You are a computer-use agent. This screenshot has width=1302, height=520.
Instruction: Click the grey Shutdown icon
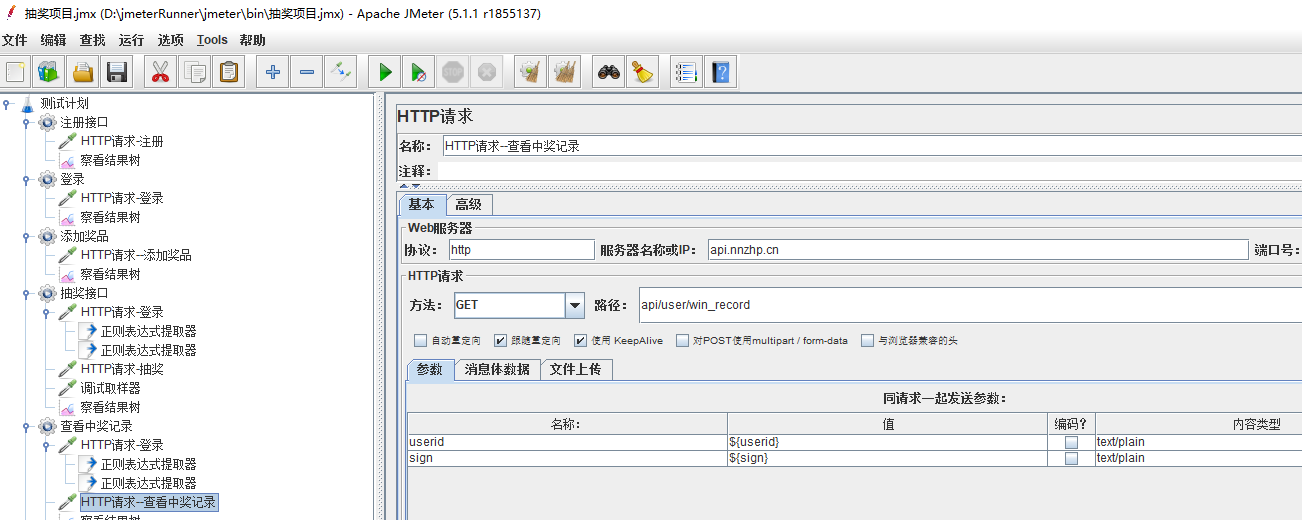(x=487, y=72)
